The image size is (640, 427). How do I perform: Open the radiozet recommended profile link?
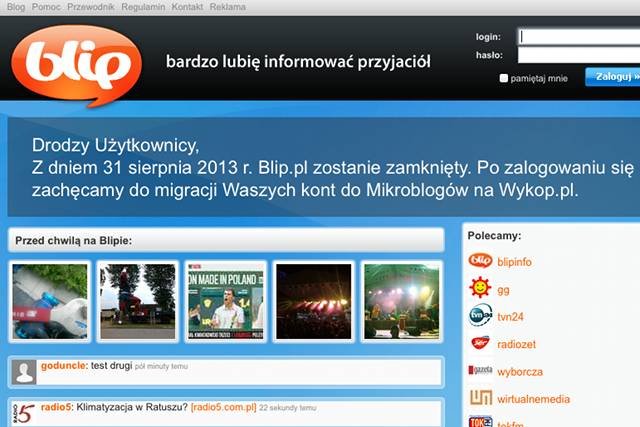pyautogui.click(x=516, y=345)
